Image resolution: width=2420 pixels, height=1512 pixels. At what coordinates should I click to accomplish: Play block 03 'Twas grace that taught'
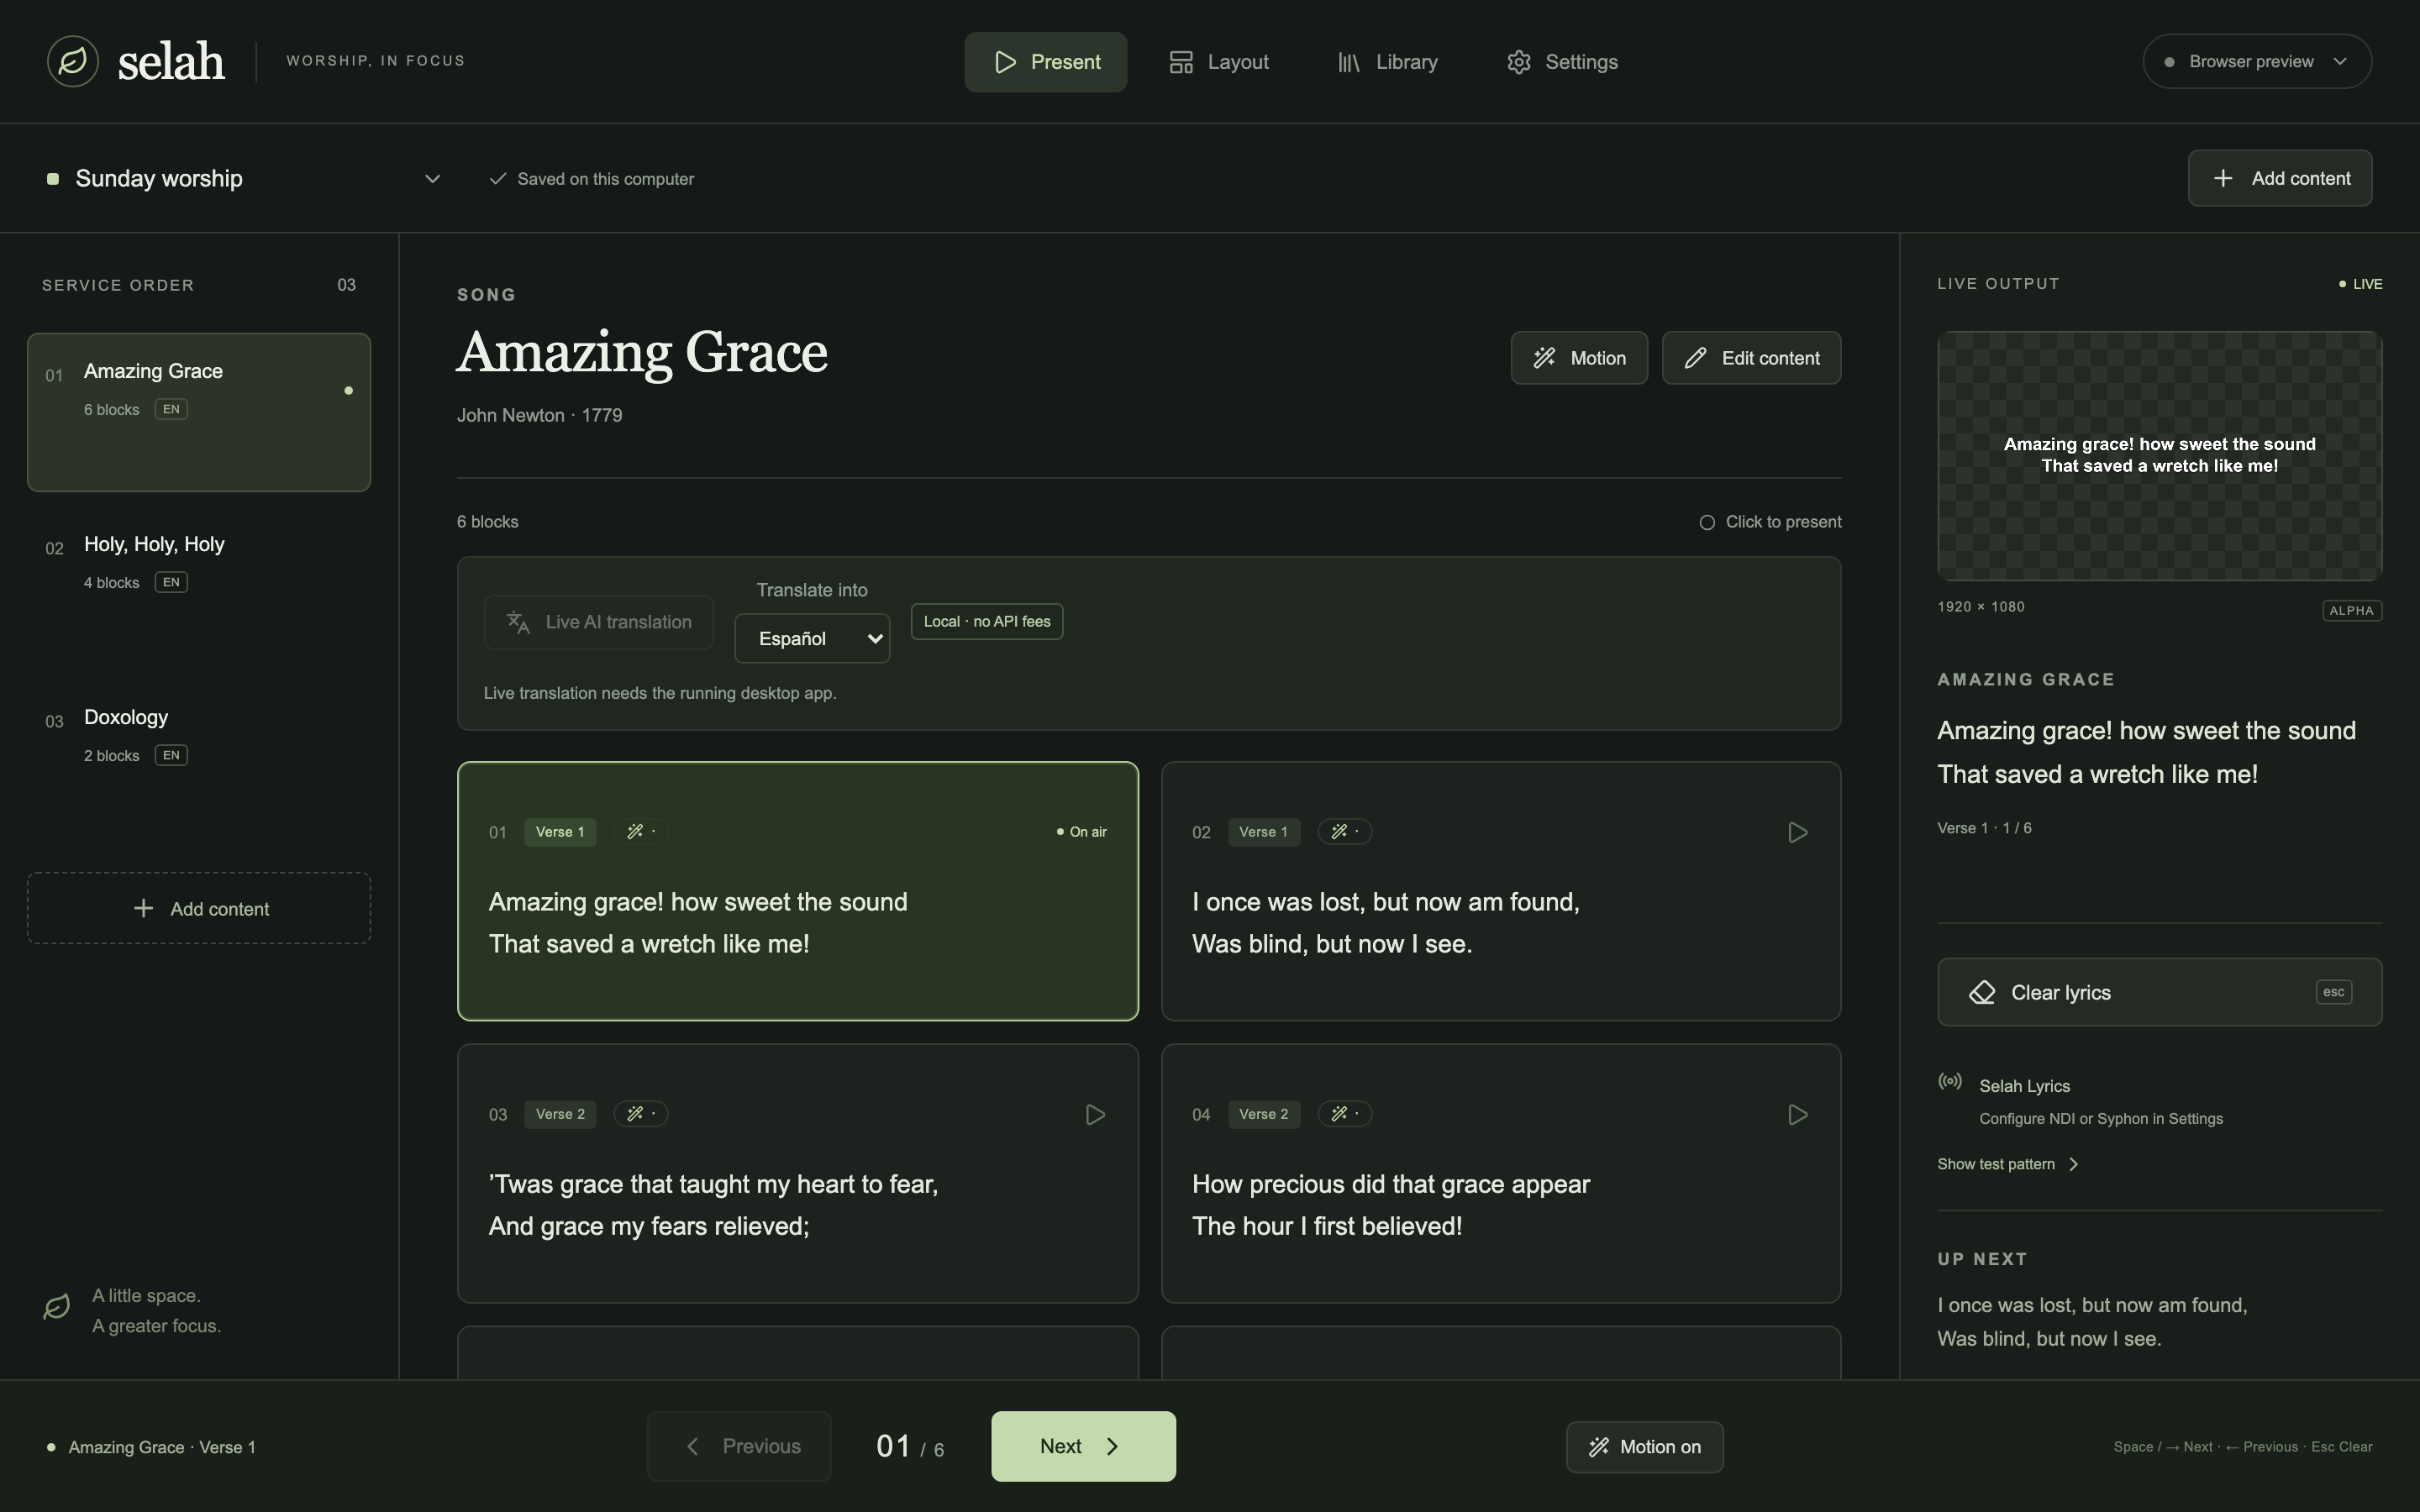1095,1114
